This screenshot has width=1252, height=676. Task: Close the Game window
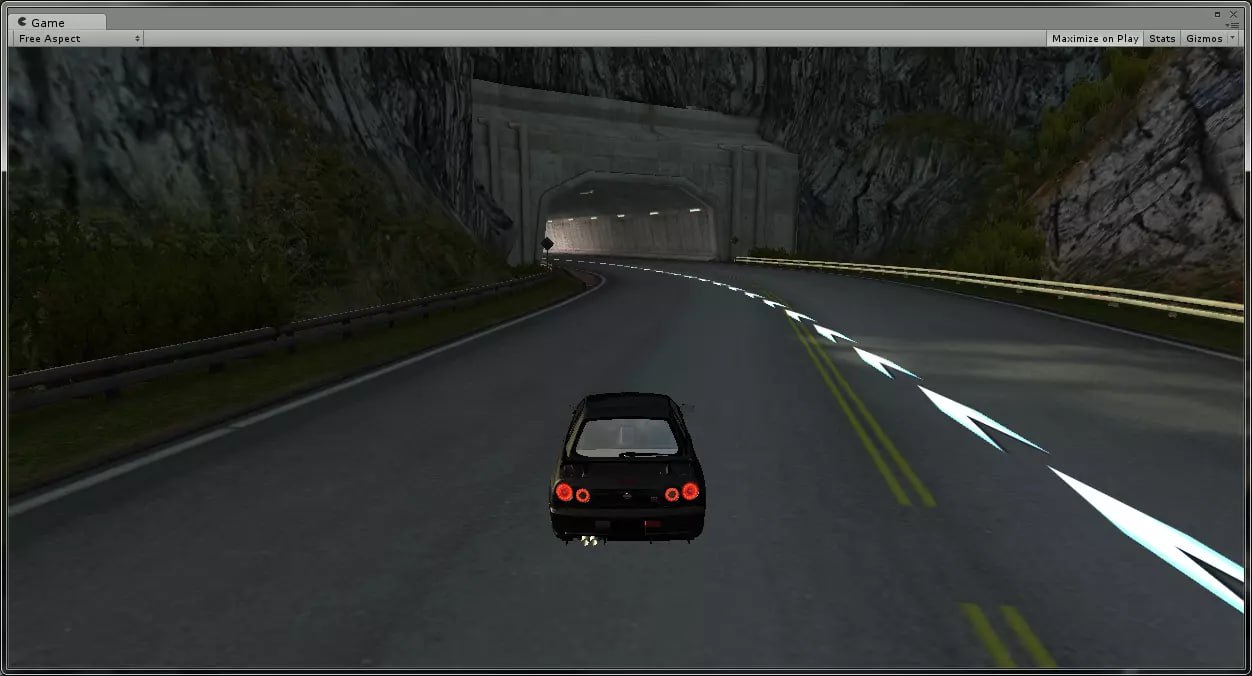(x=1234, y=14)
